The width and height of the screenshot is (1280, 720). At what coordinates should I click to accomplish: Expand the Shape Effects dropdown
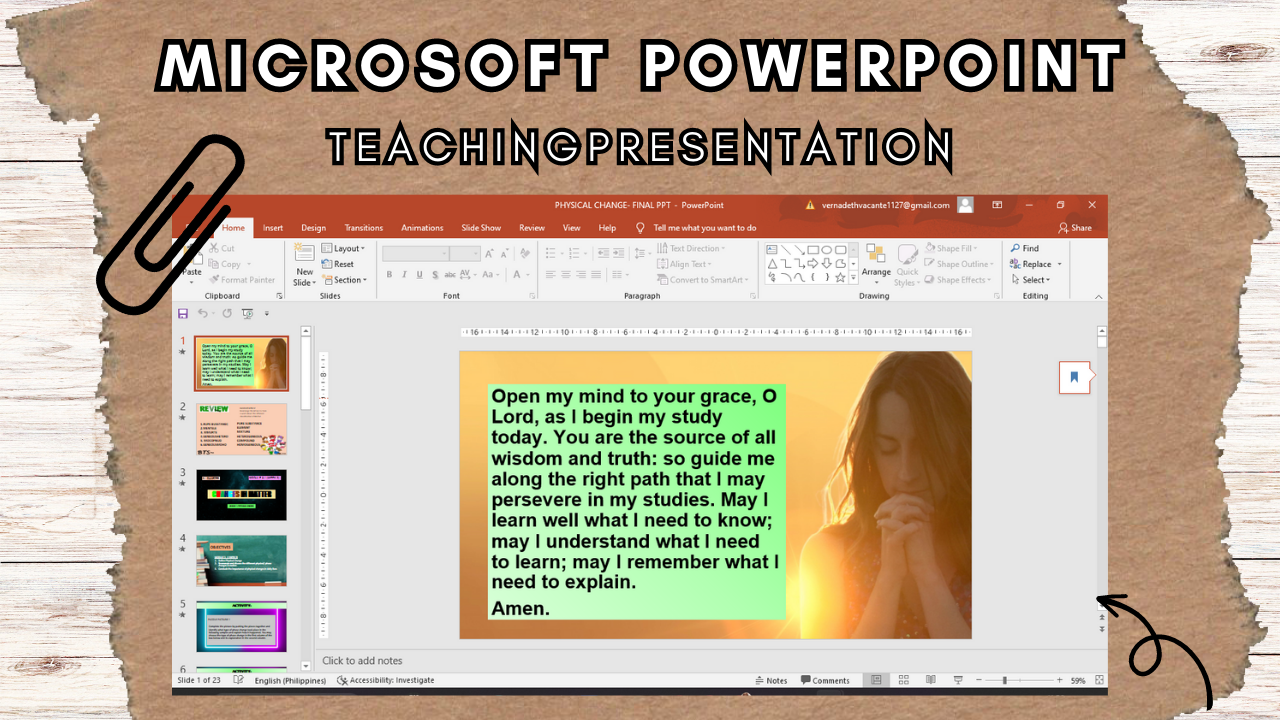[x=958, y=280]
